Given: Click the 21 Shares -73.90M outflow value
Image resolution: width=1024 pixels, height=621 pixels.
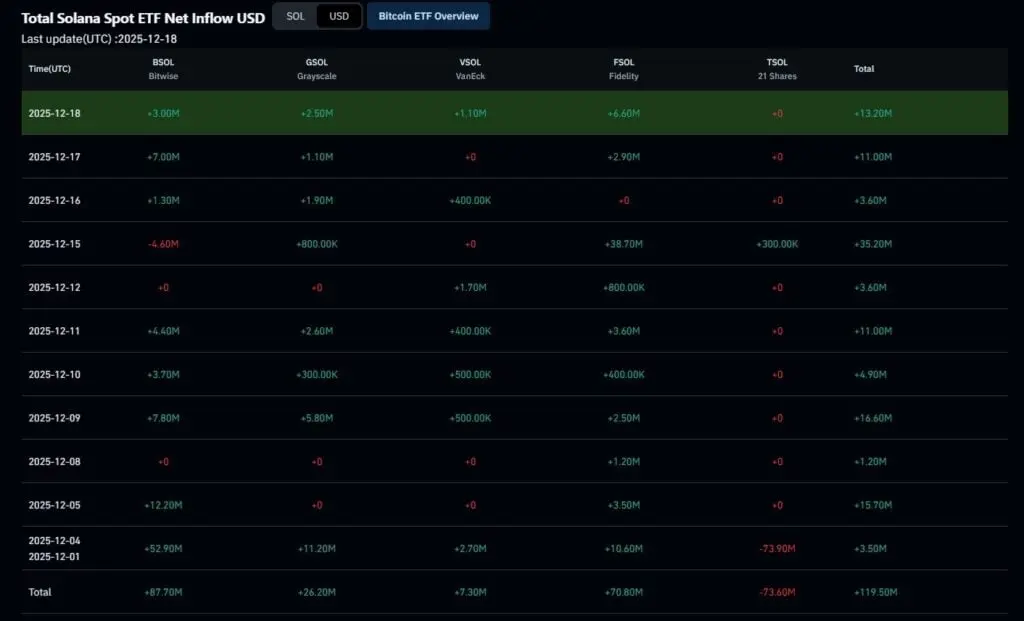Looking at the screenshot, I should 777,548.
